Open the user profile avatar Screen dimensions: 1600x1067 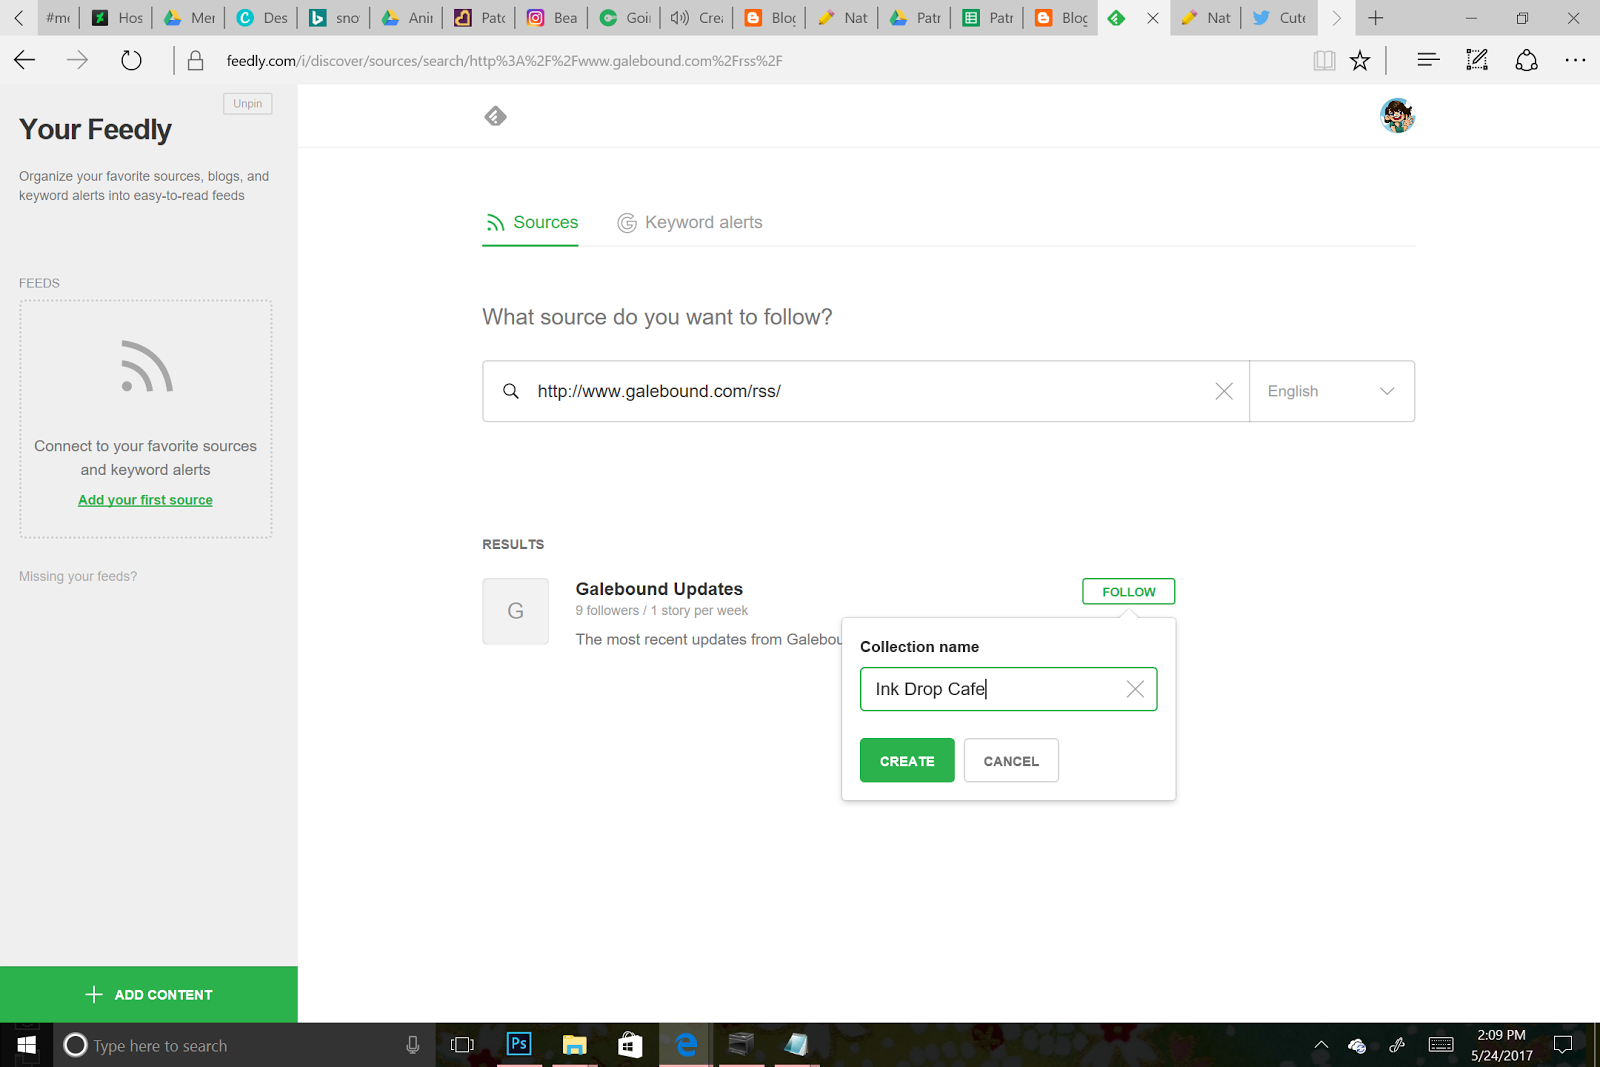click(x=1397, y=116)
